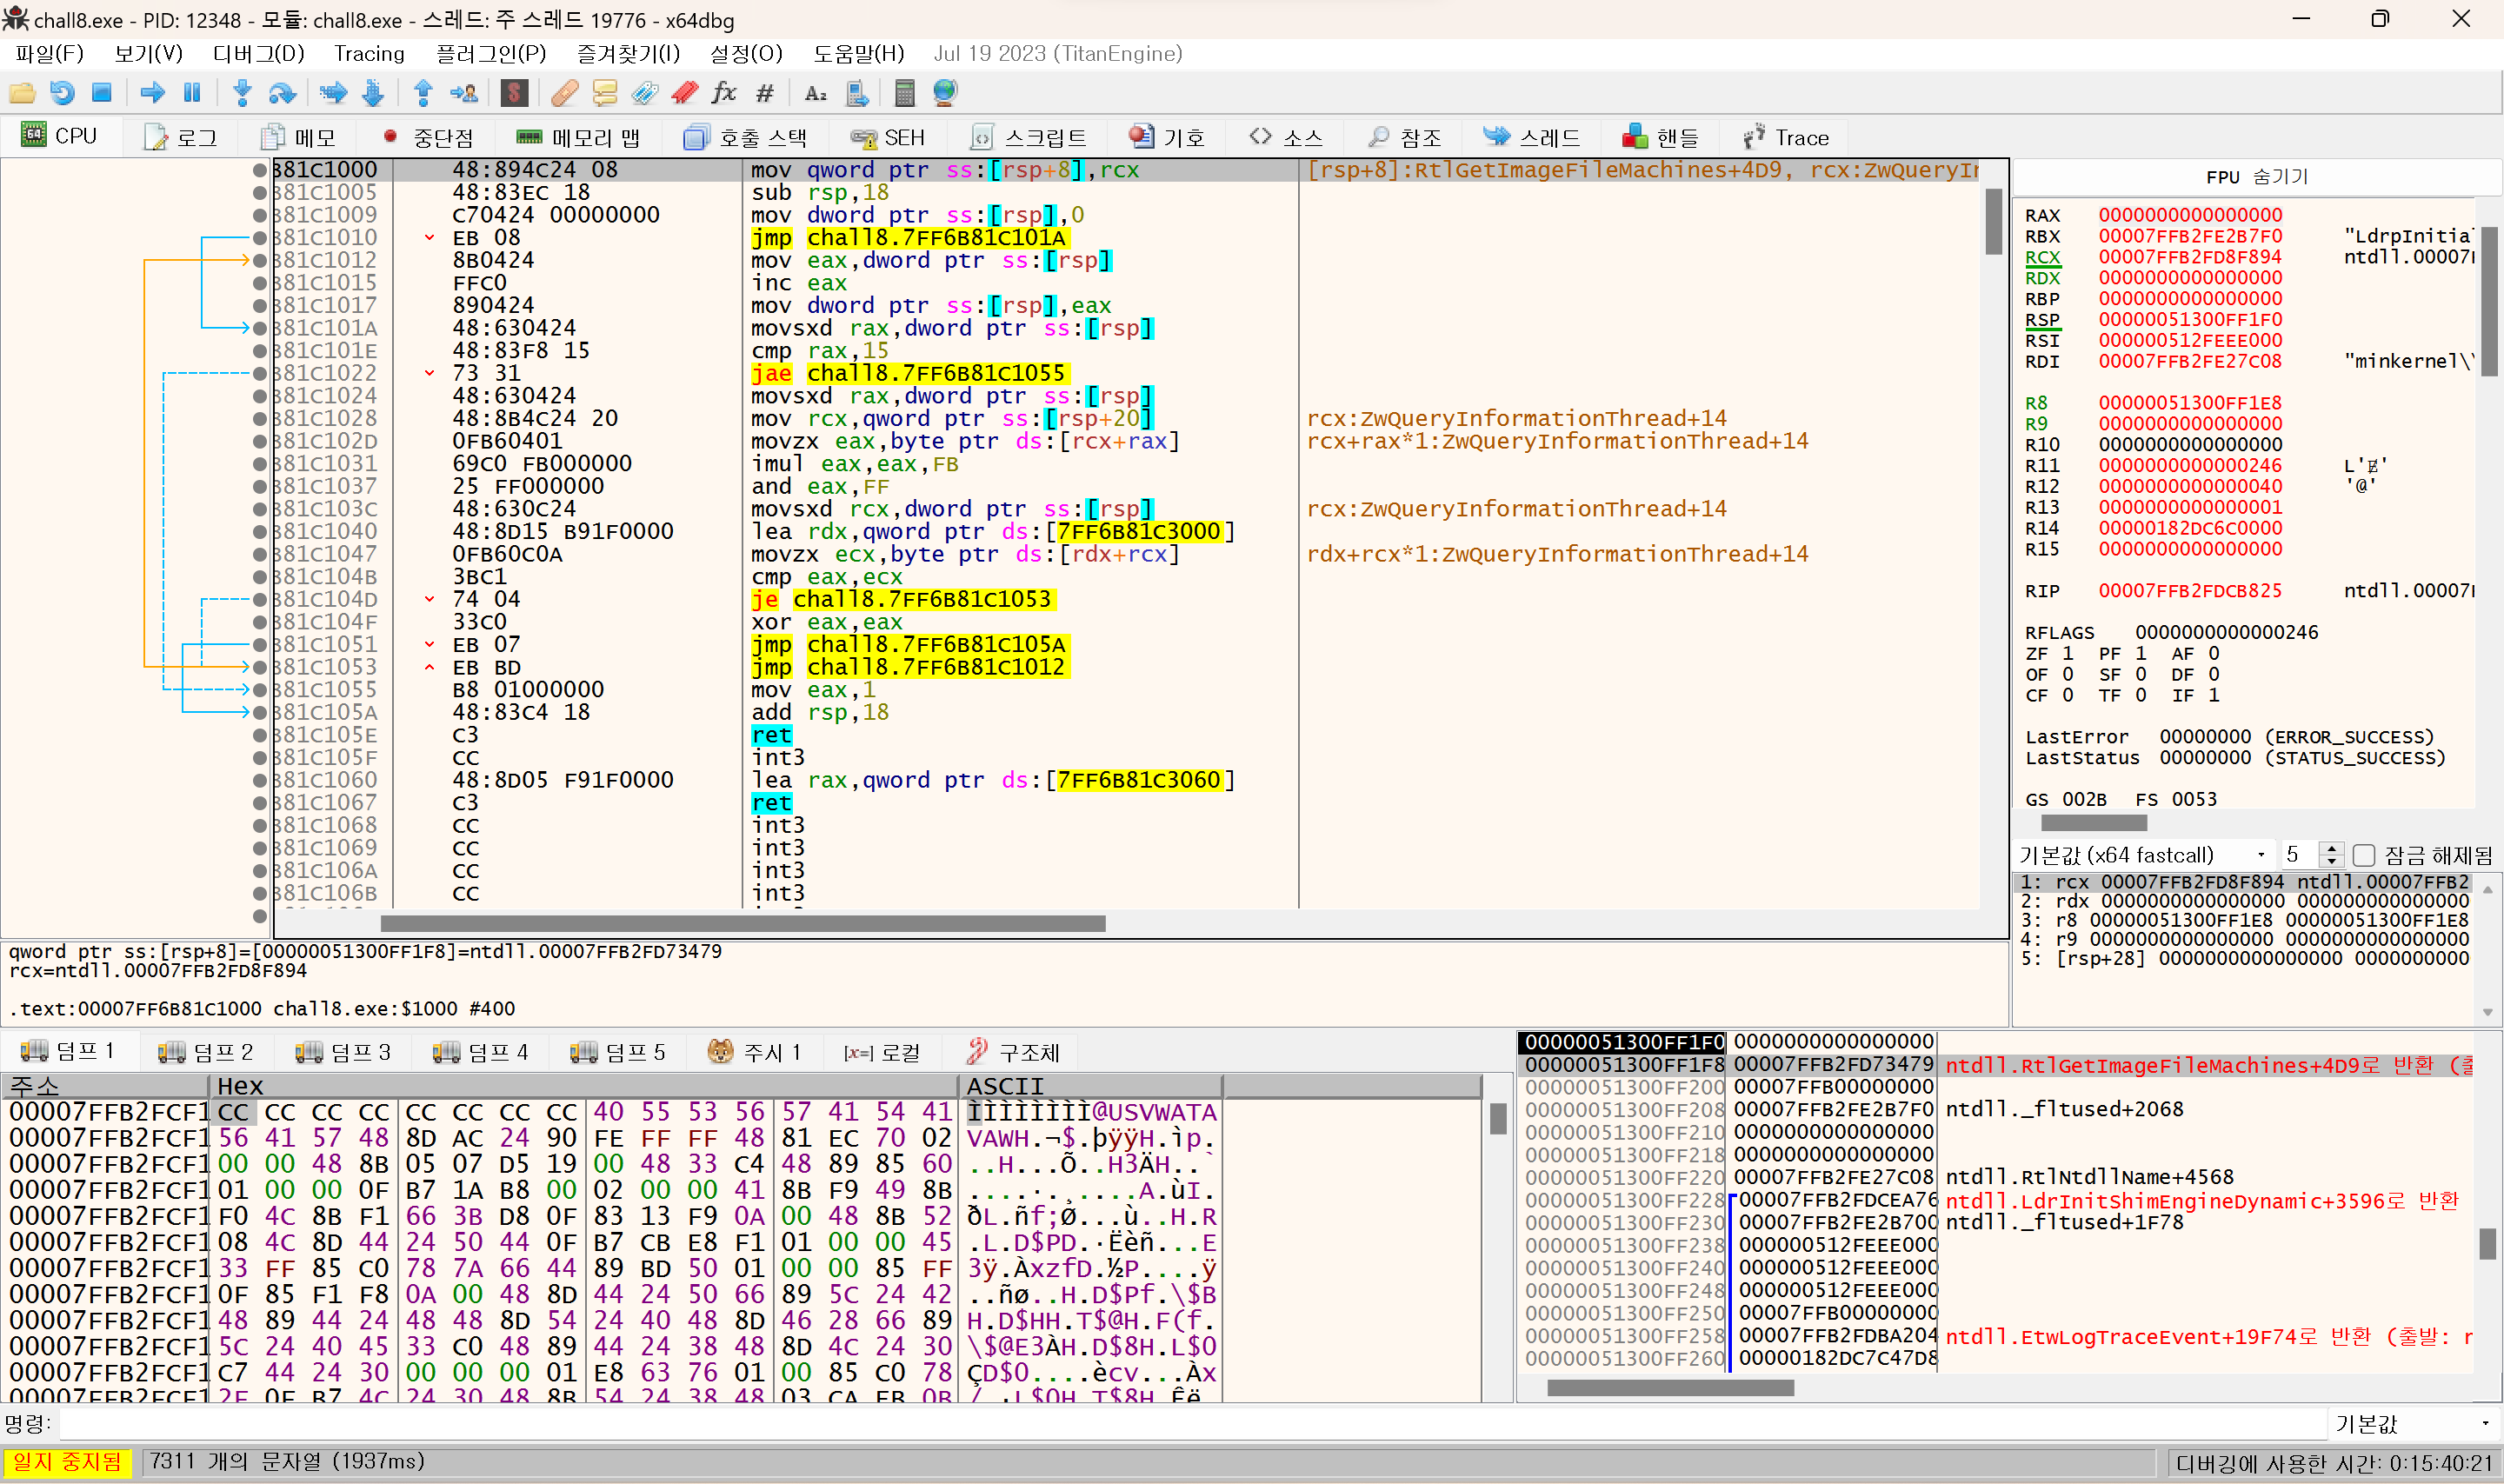Toggle breakpoint dot at address 81C1010
This screenshot has height=1484, width=2504.
point(260,238)
